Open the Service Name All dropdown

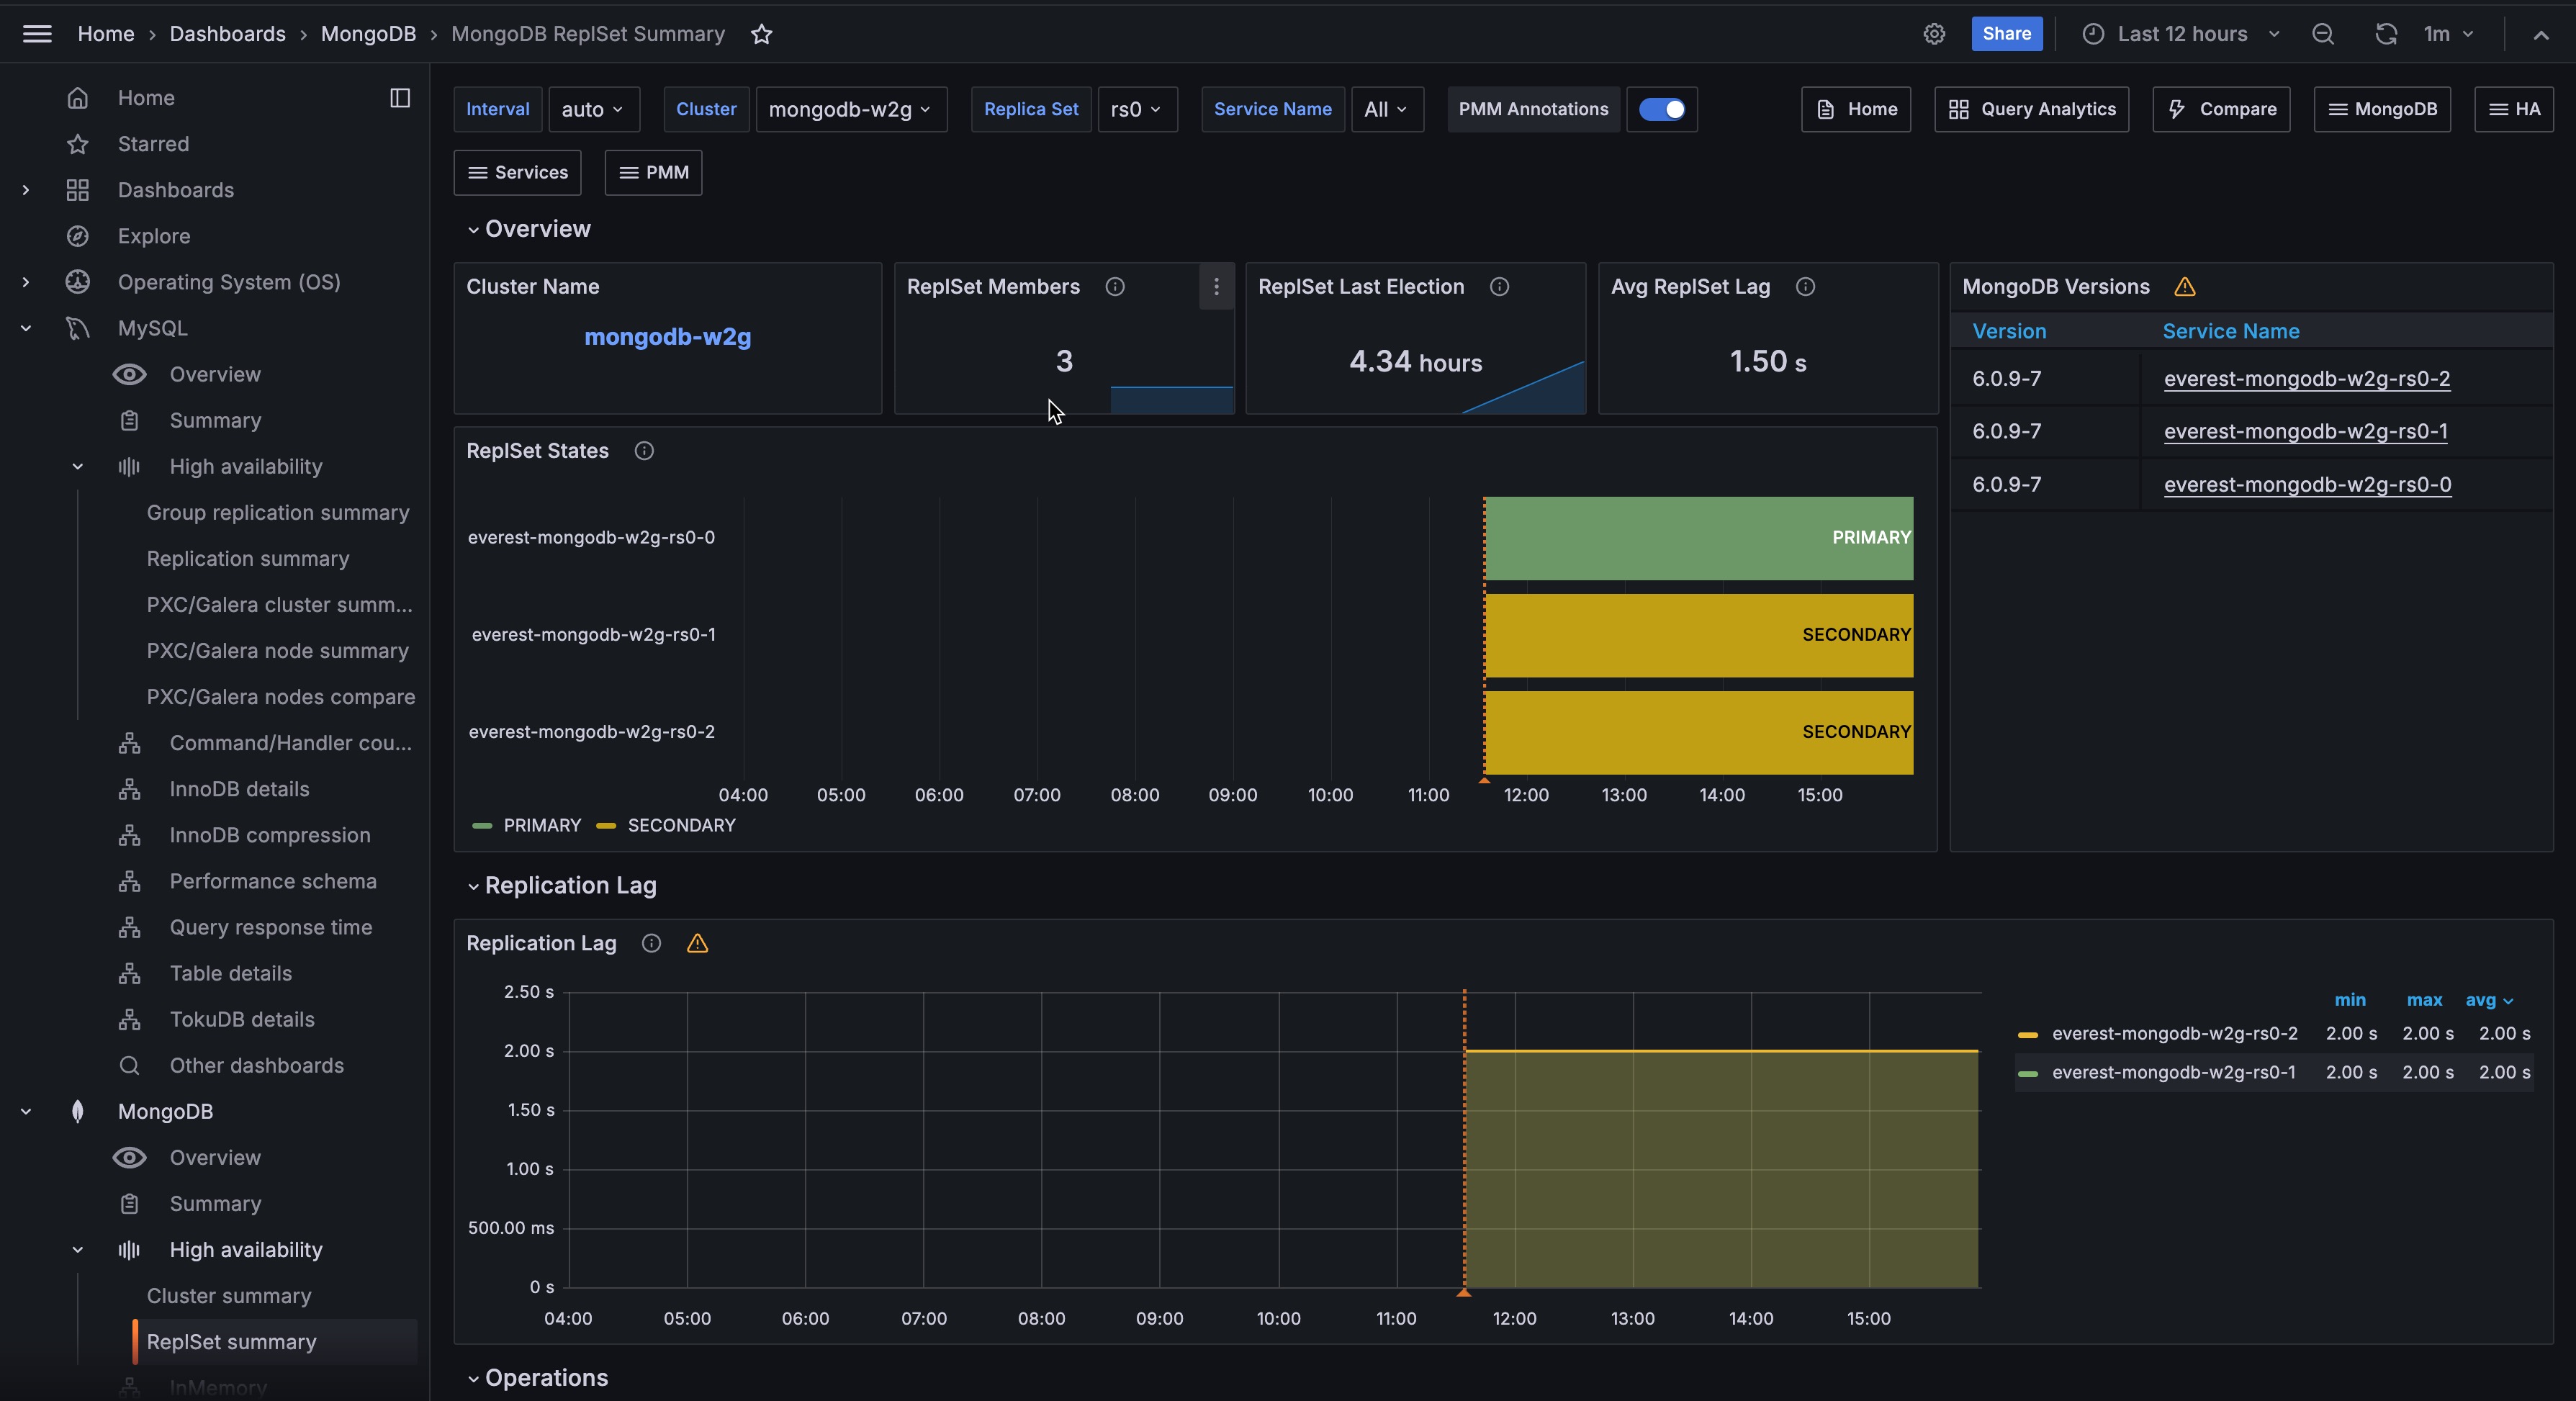click(x=1387, y=109)
